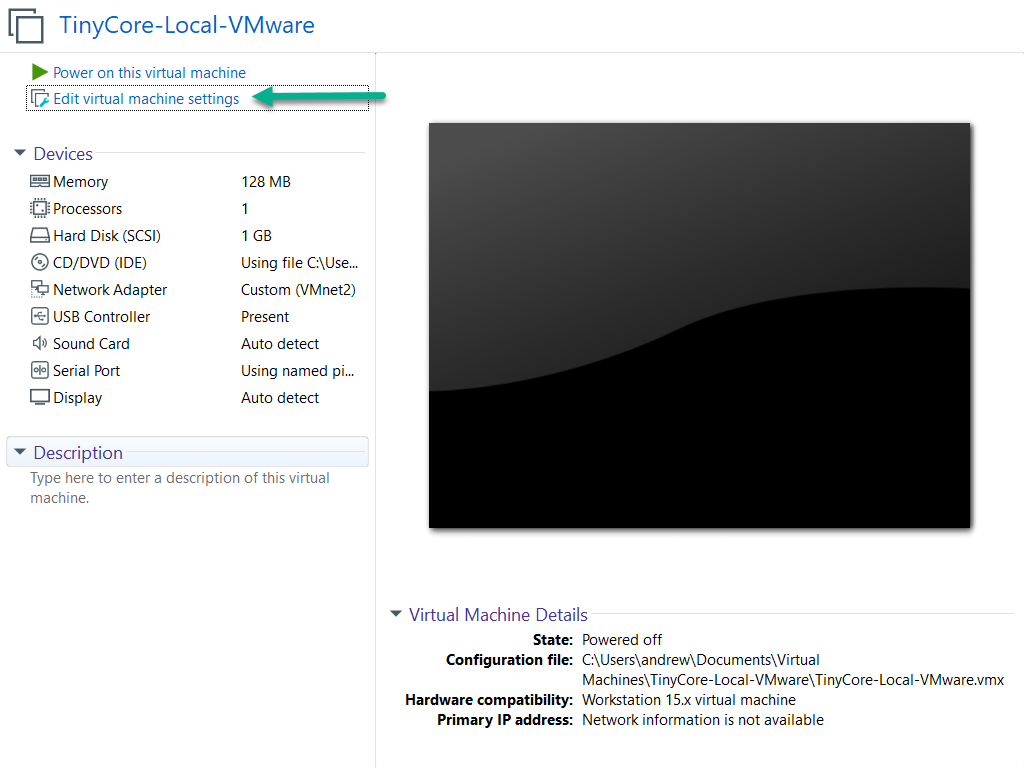Click the TinyCore-Local-VMware title

pyautogui.click(x=187, y=25)
